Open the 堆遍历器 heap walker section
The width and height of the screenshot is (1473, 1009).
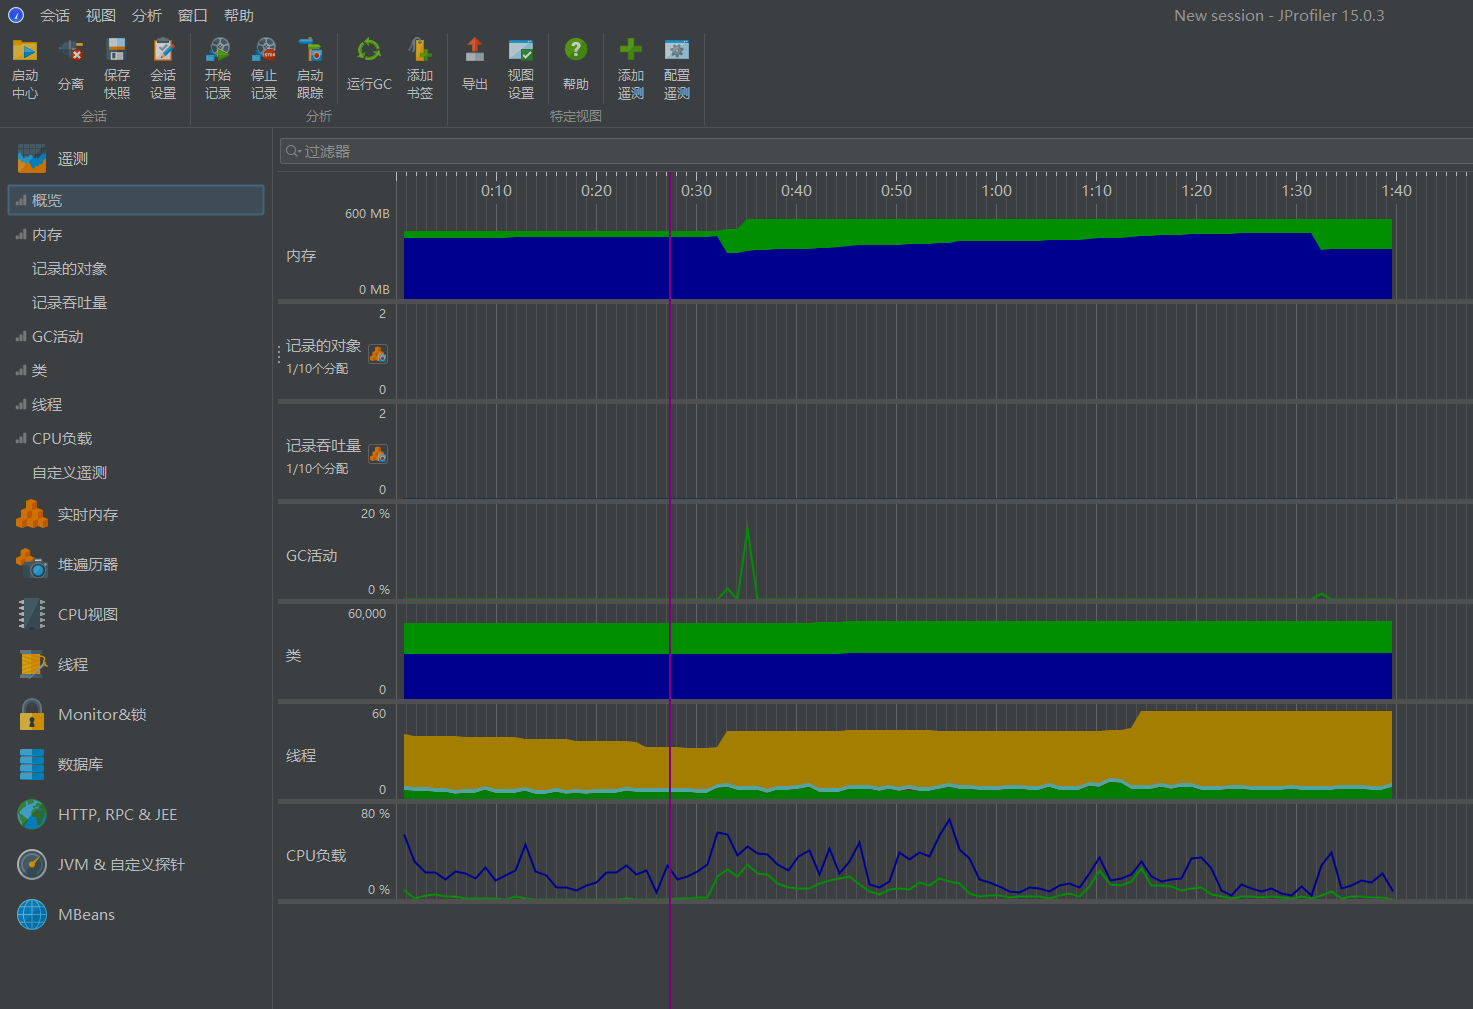pyautogui.click(x=88, y=564)
